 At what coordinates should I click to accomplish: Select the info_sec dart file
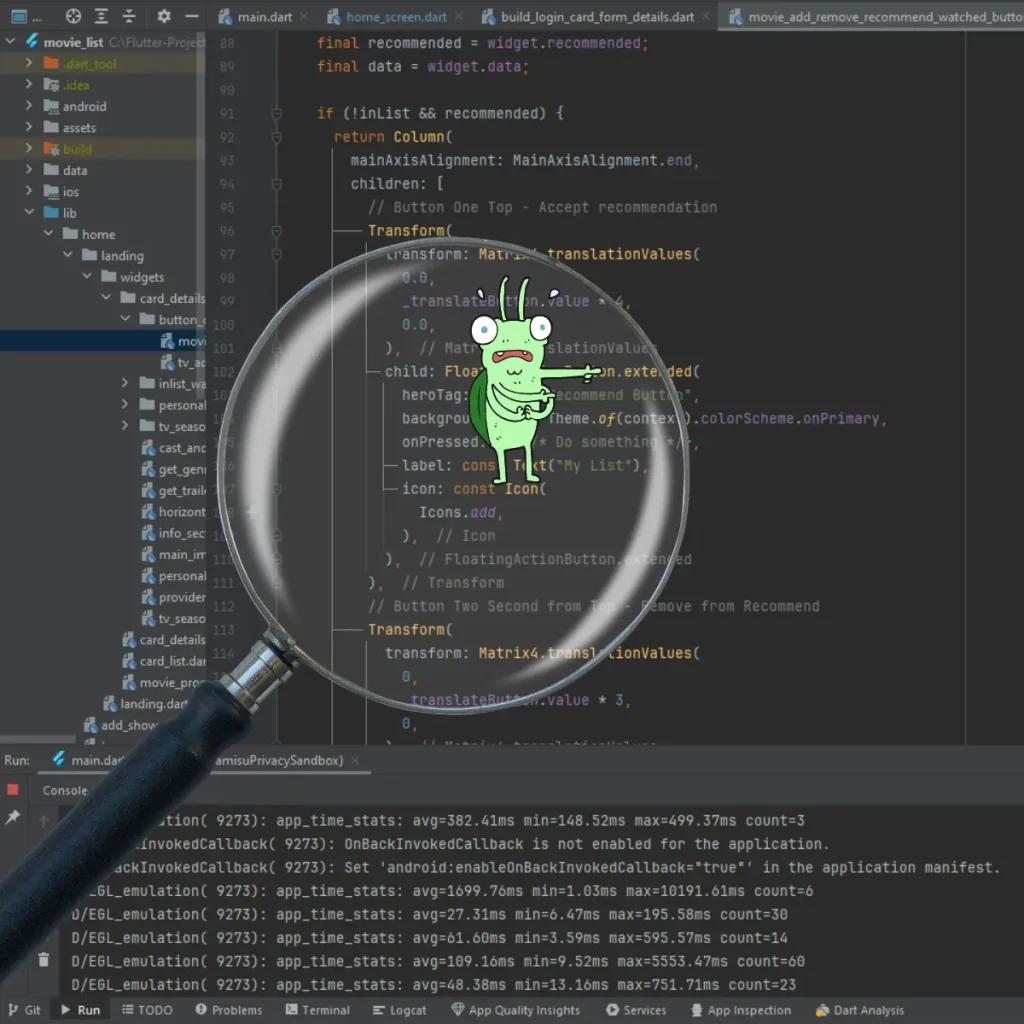[x=173, y=534]
